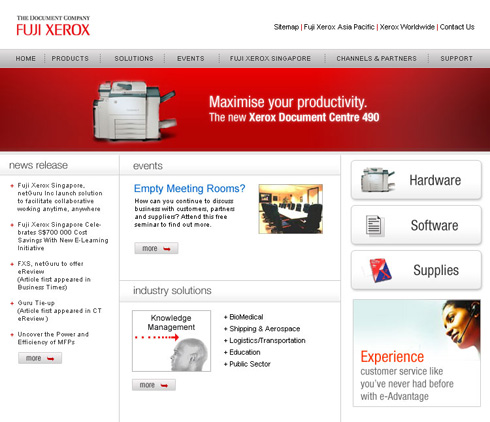Screen dimensions: 490x422
Task: Open FXS, netGuru to offer eReview article
Action: [54, 275]
